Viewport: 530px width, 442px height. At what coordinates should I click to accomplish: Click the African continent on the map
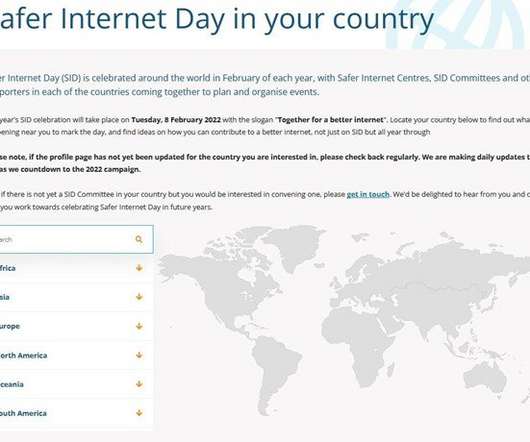(x=357, y=341)
